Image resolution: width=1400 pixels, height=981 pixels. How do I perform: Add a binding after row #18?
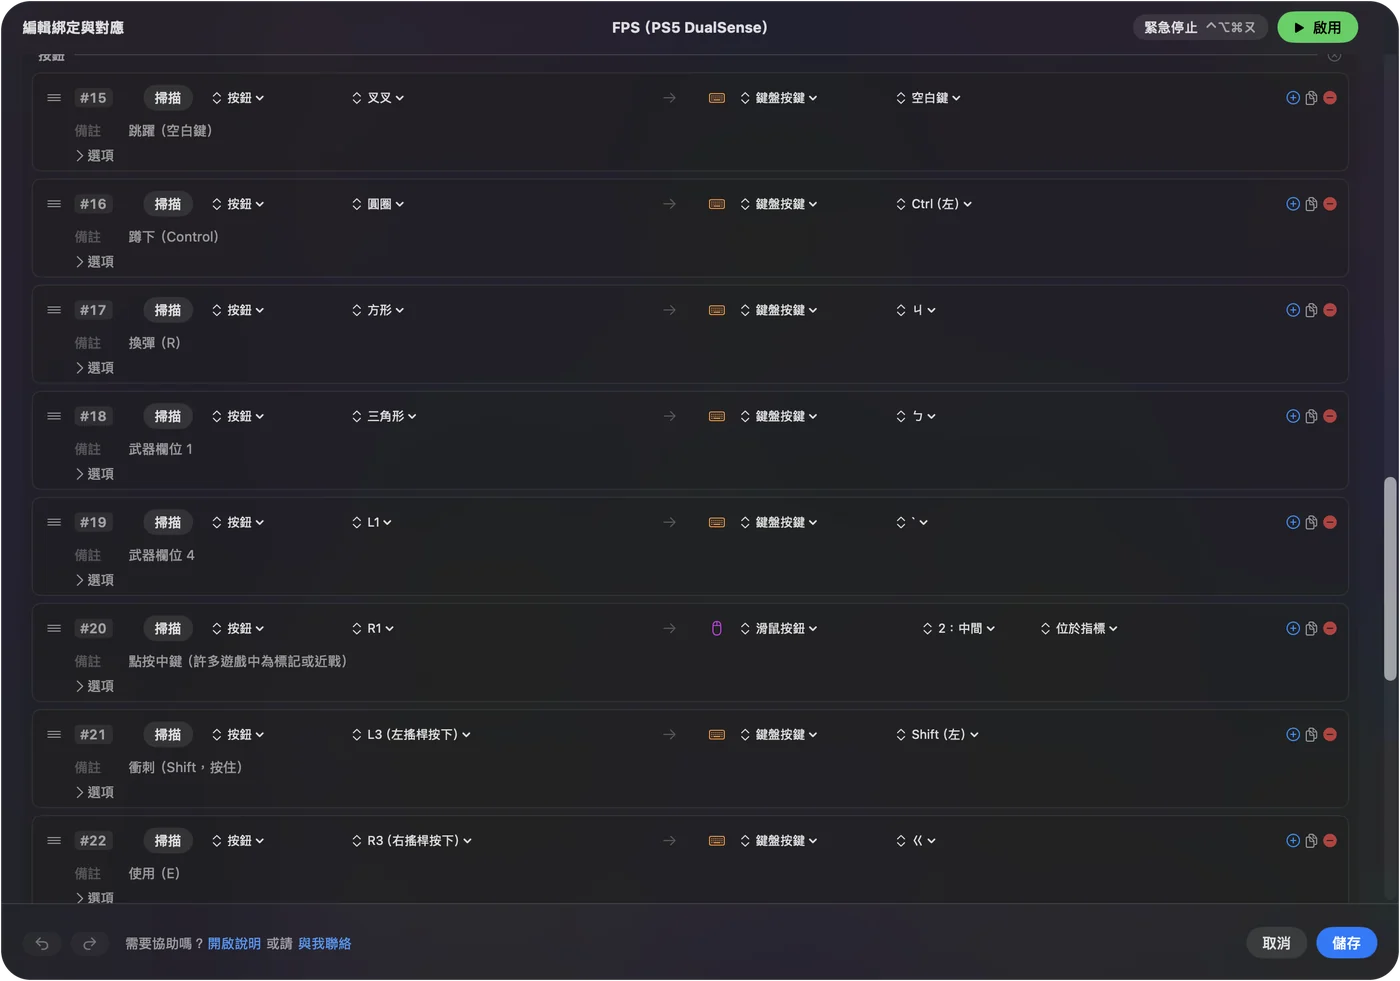pyautogui.click(x=1293, y=416)
